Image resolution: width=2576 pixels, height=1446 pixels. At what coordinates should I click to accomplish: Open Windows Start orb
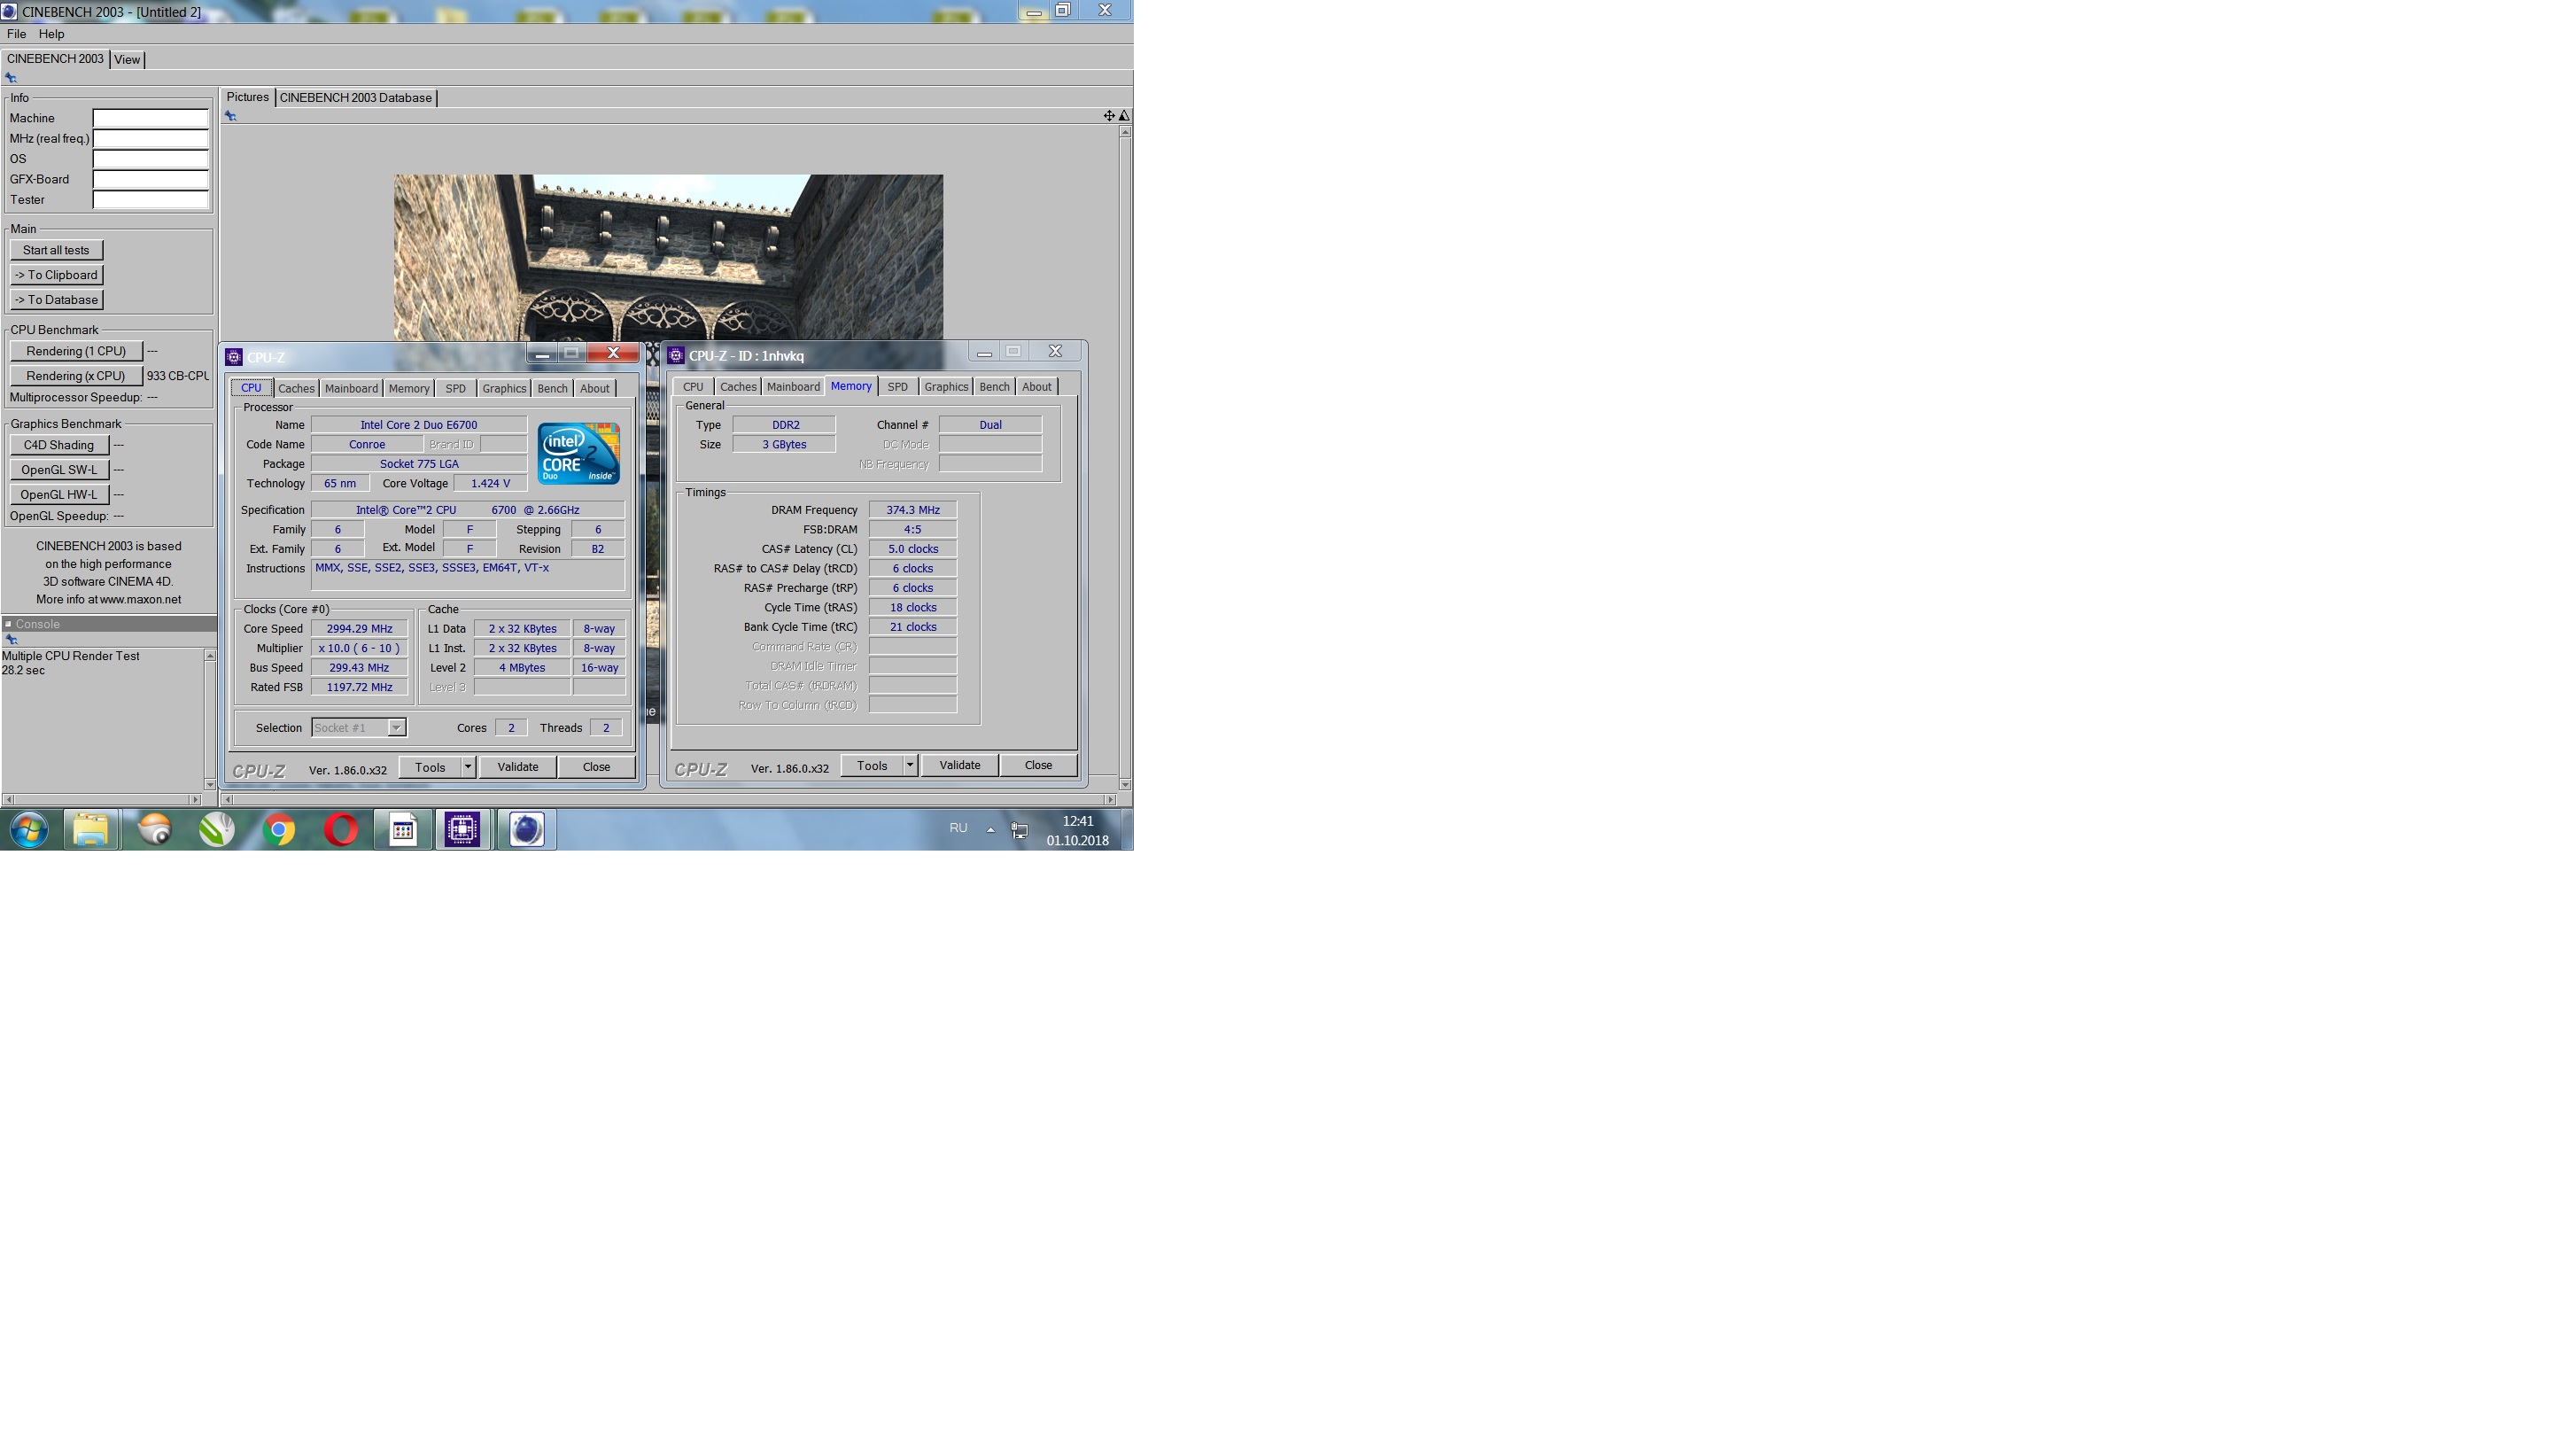pyautogui.click(x=29, y=829)
